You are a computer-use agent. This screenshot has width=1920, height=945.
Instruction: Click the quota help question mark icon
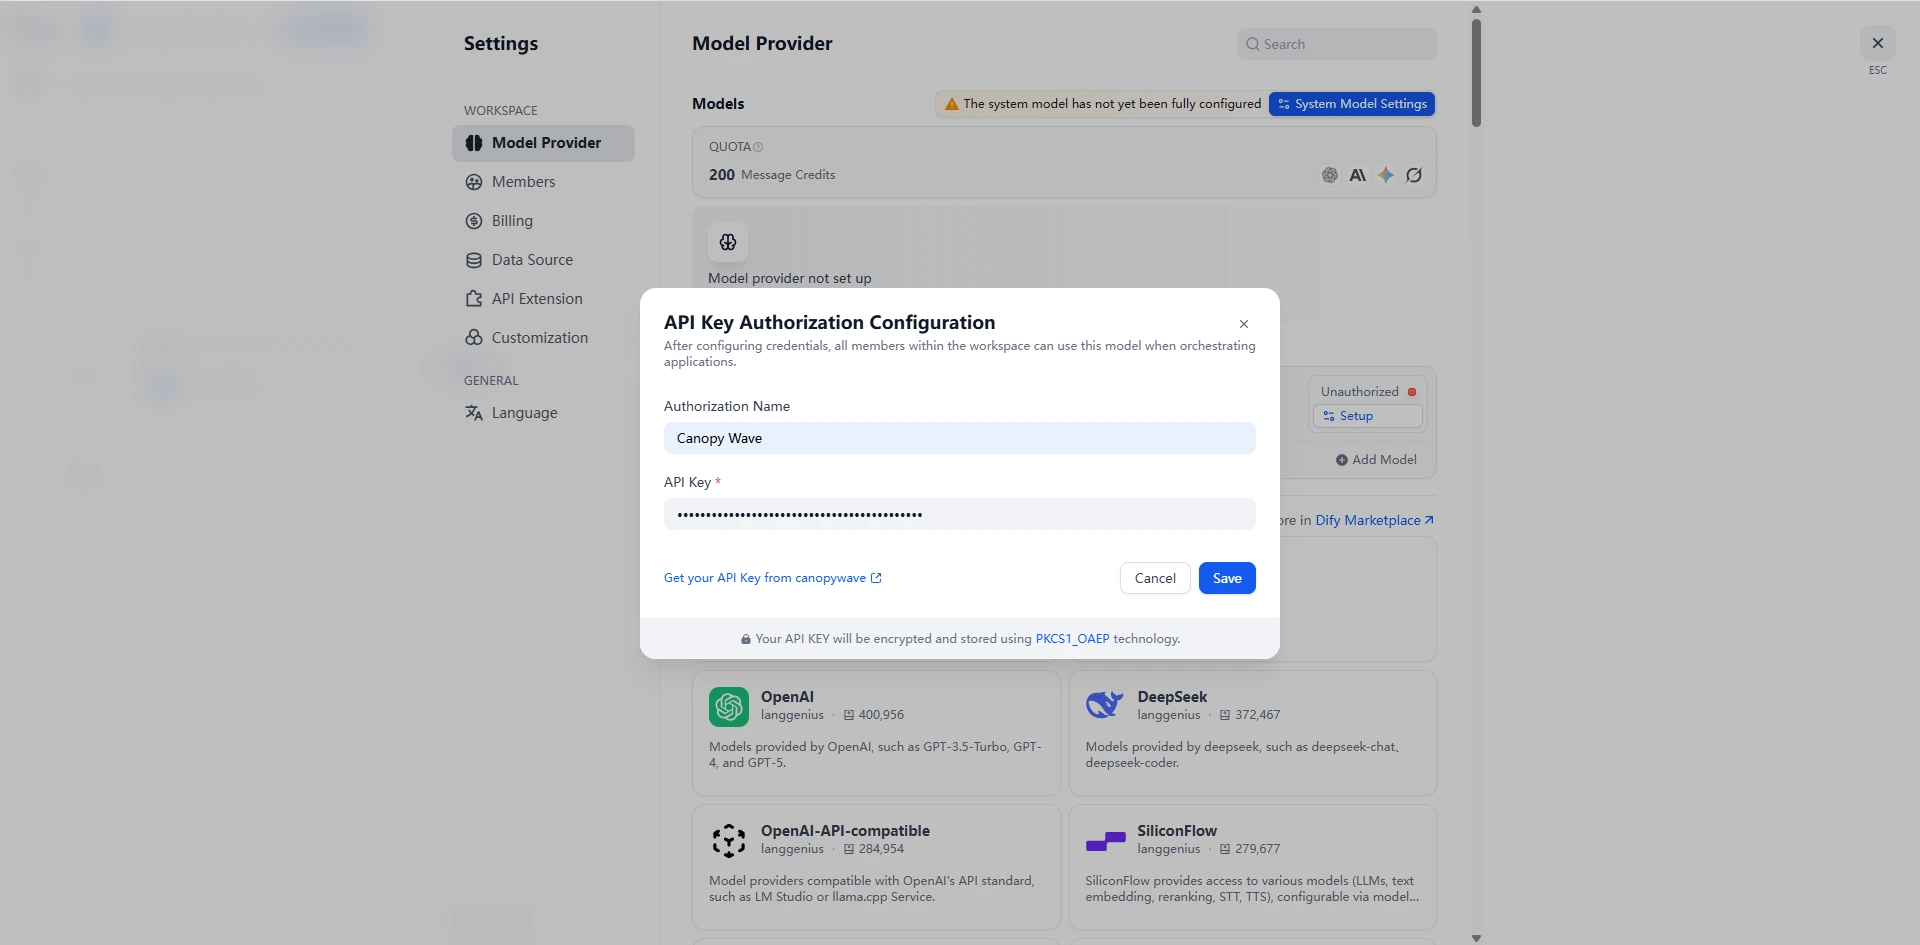[758, 147]
